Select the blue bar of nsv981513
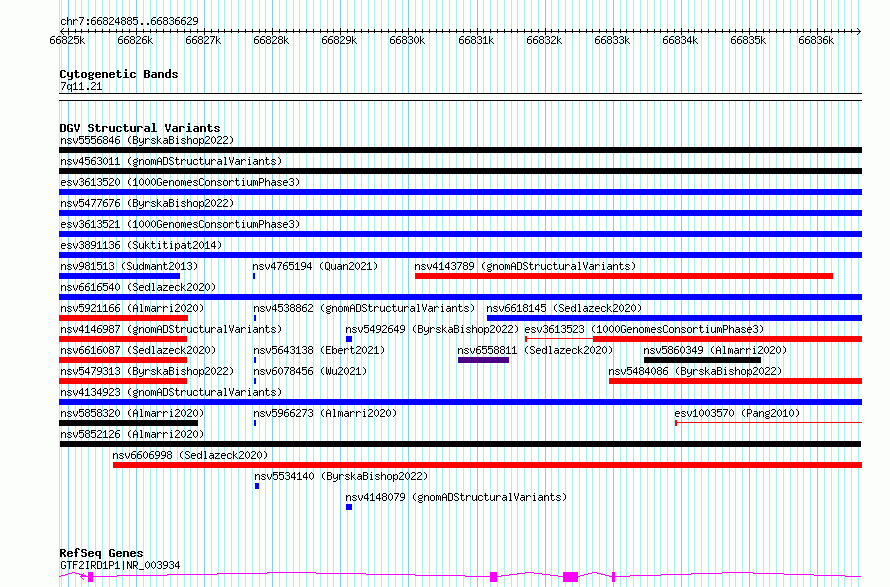Viewport: 890px width, 587px height. click(120, 276)
